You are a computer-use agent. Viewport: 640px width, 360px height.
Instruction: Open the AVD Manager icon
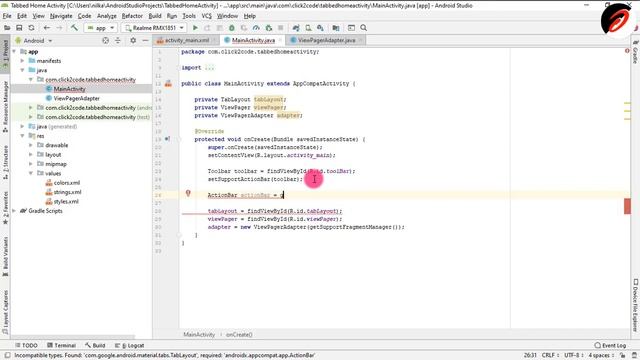(x=308, y=28)
